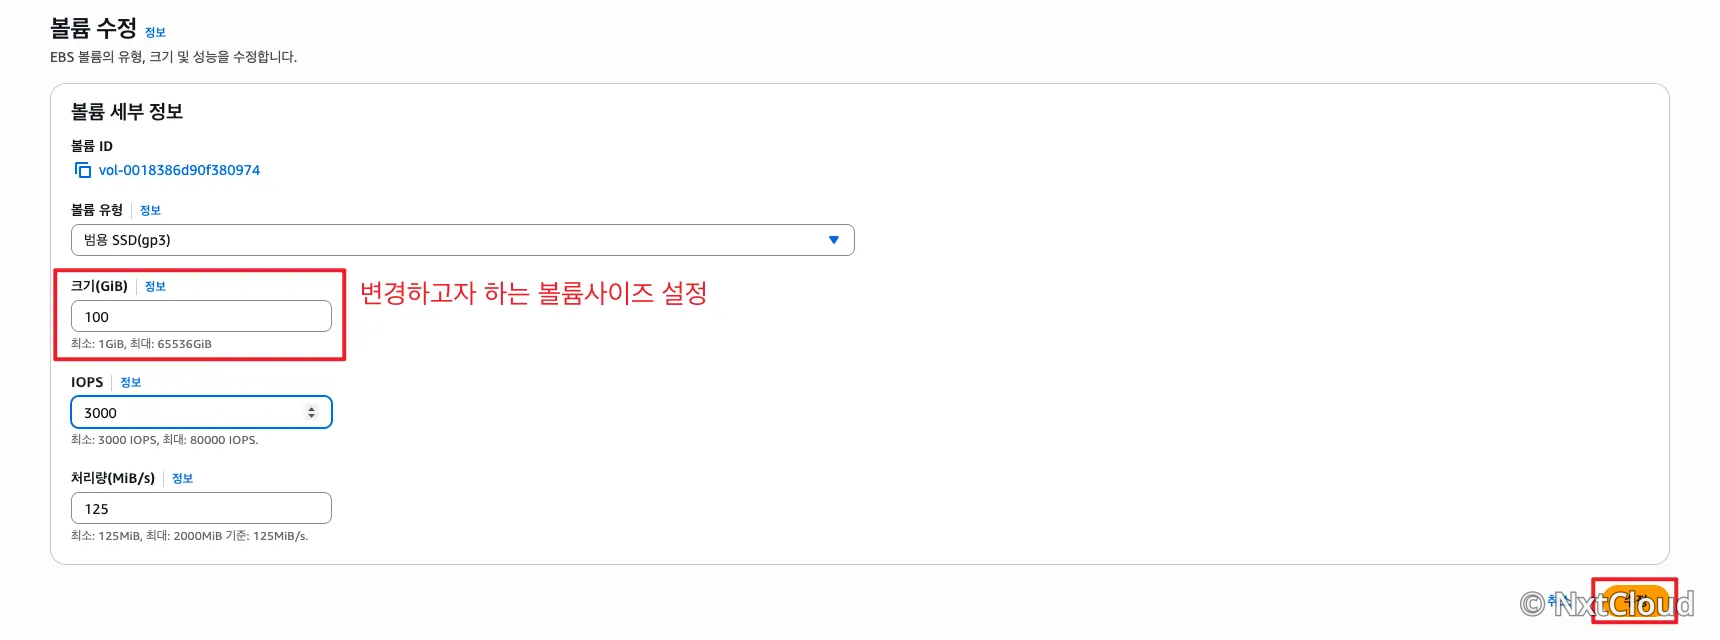Image resolution: width=1720 pixels, height=640 pixels.
Task: Click the size (GiB) input field showing 100
Action: (201, 316)
